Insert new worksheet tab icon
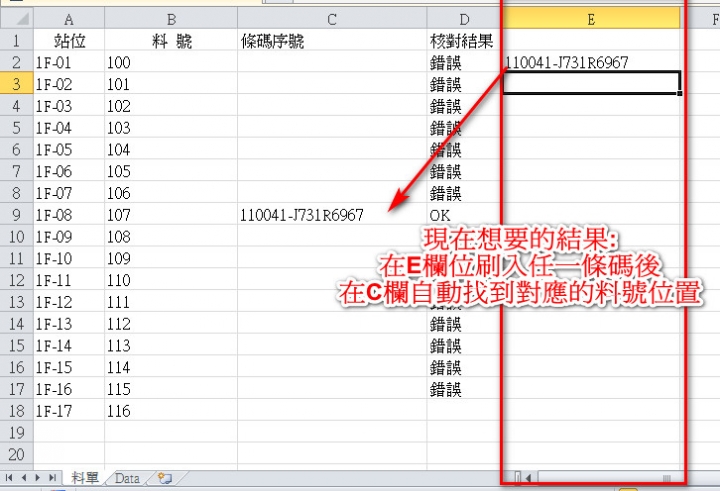Image resolution: width=720 pixels, height=491 pixels. [164, 478]
